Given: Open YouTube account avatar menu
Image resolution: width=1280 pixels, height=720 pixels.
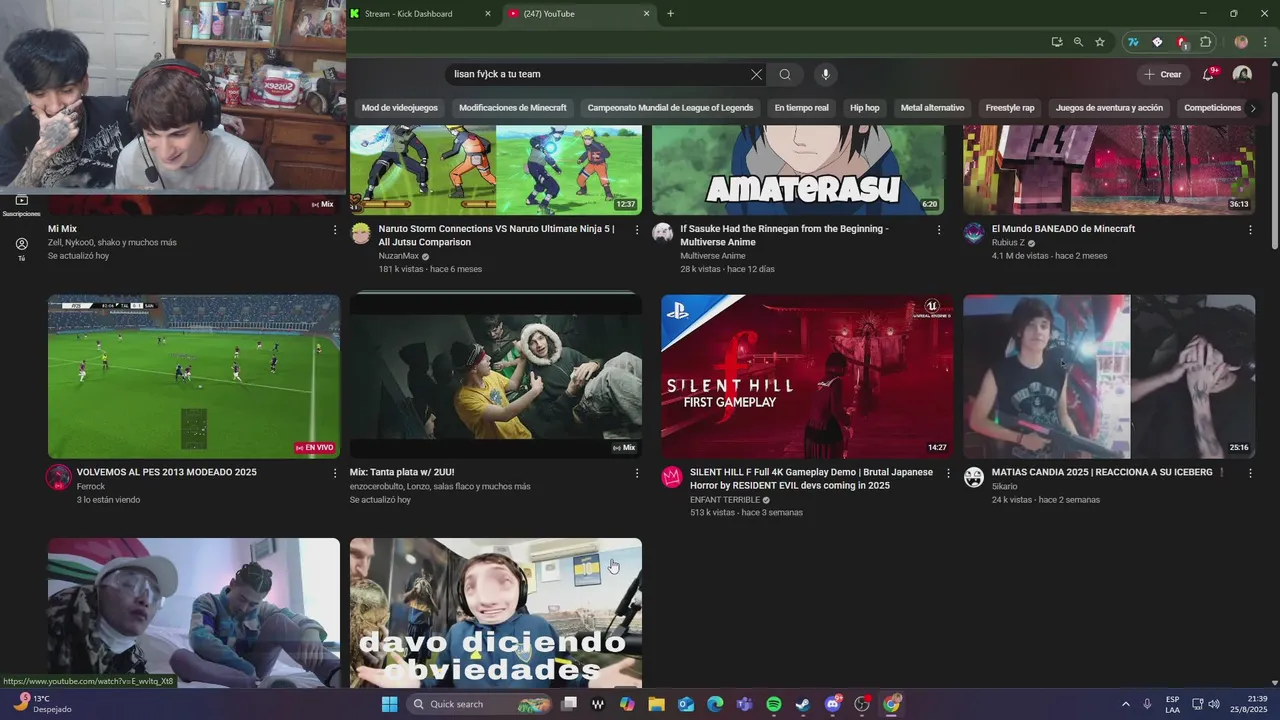Looking at the screenshot, I should [x=1242, y=74].
